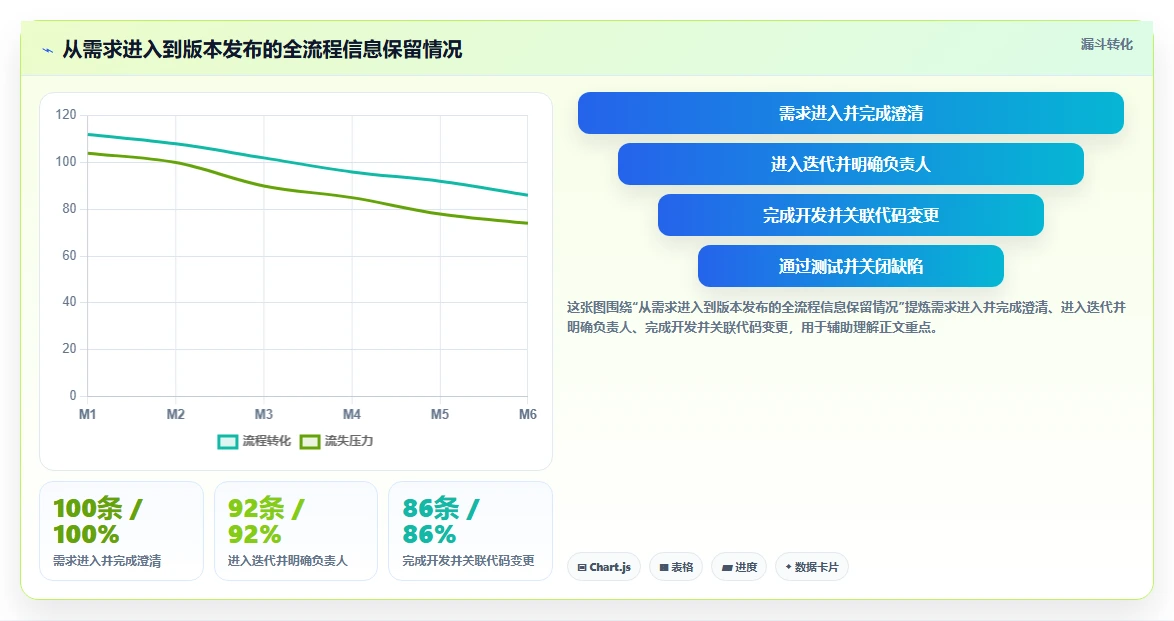Click the 40 y-axis value
1174x621 pixels.
[x=69, y=302]
